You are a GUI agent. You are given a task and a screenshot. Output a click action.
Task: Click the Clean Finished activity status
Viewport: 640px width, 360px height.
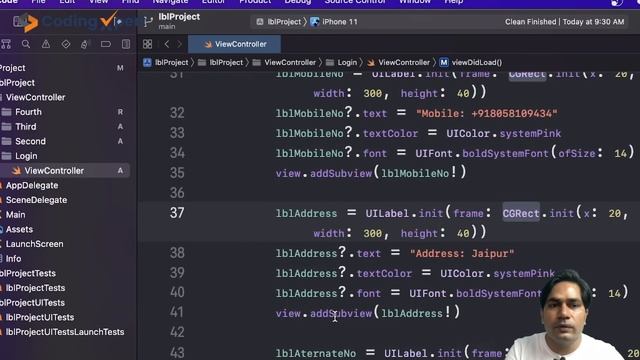point(564,22)
